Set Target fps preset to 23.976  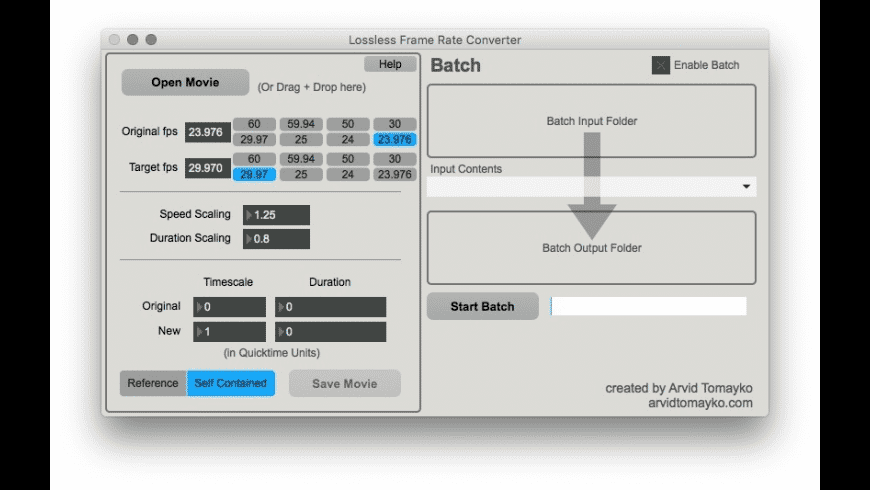pos(394,174)
